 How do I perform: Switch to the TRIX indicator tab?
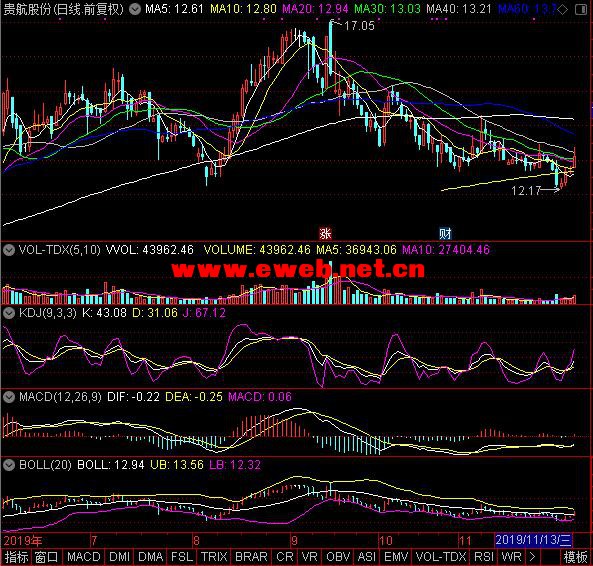(x=214, y=557)
